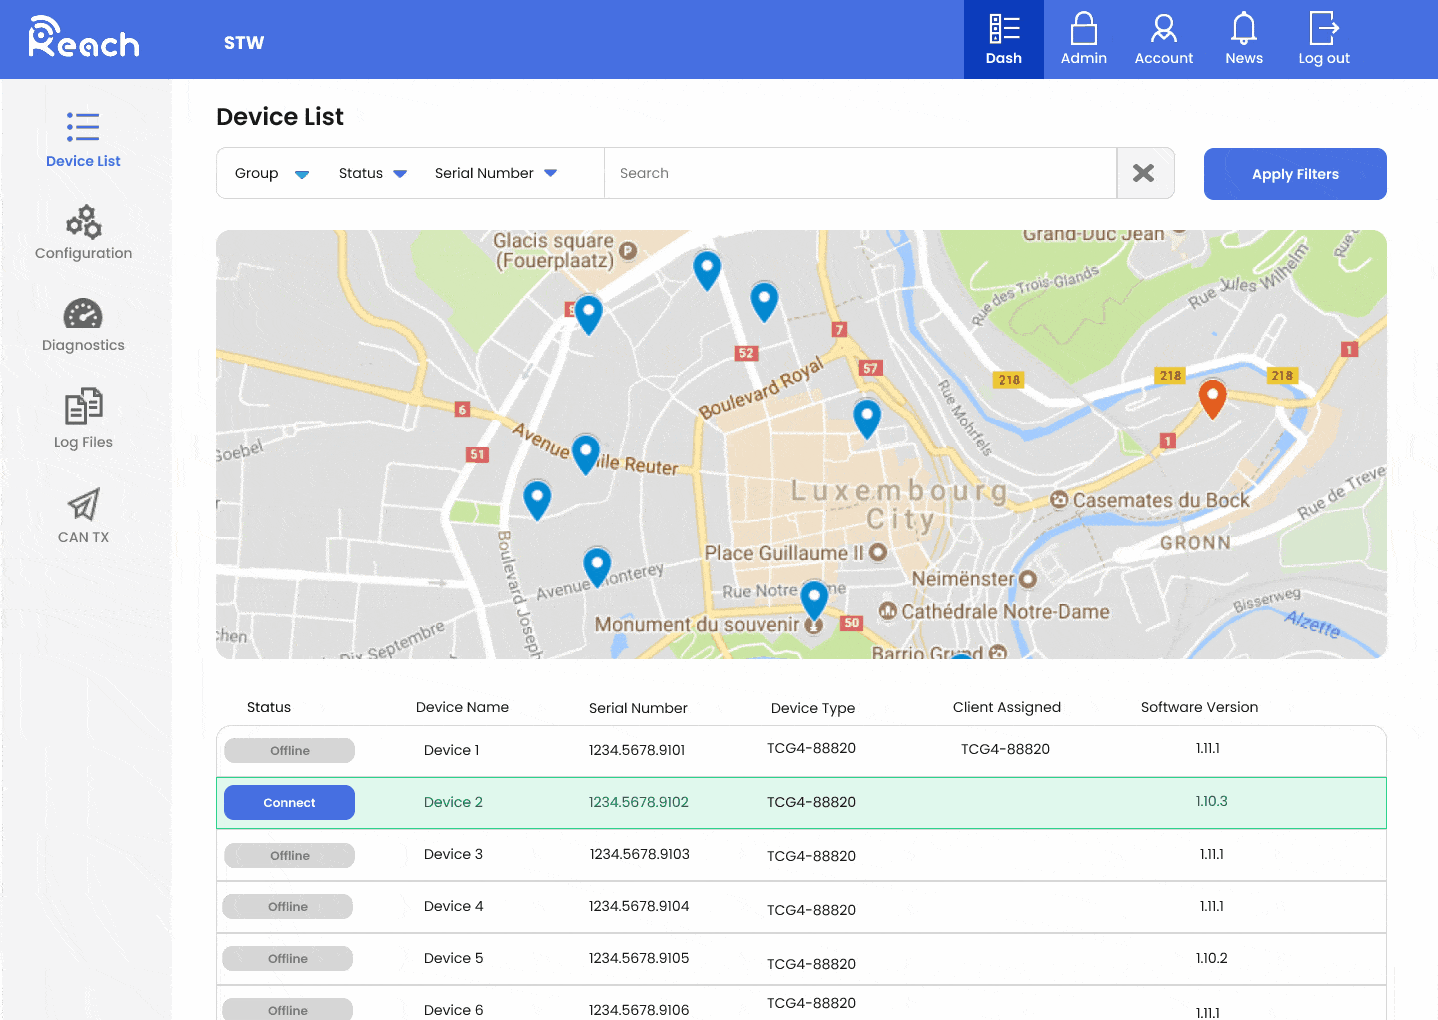Open the CAN TX sidebar icon
Image resolution: width=1438 pixels, height=1020 pixels.
pyautogui.click(x=83, y=505)
